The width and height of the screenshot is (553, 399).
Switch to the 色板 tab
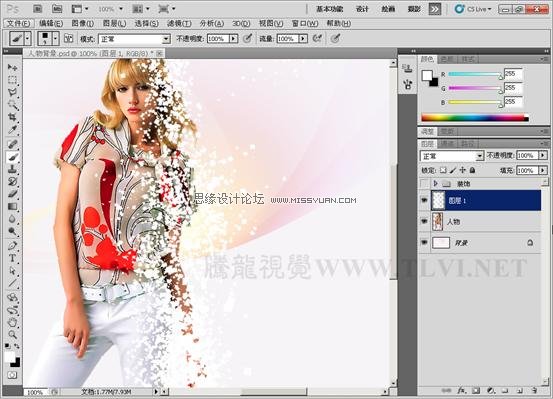447,59
